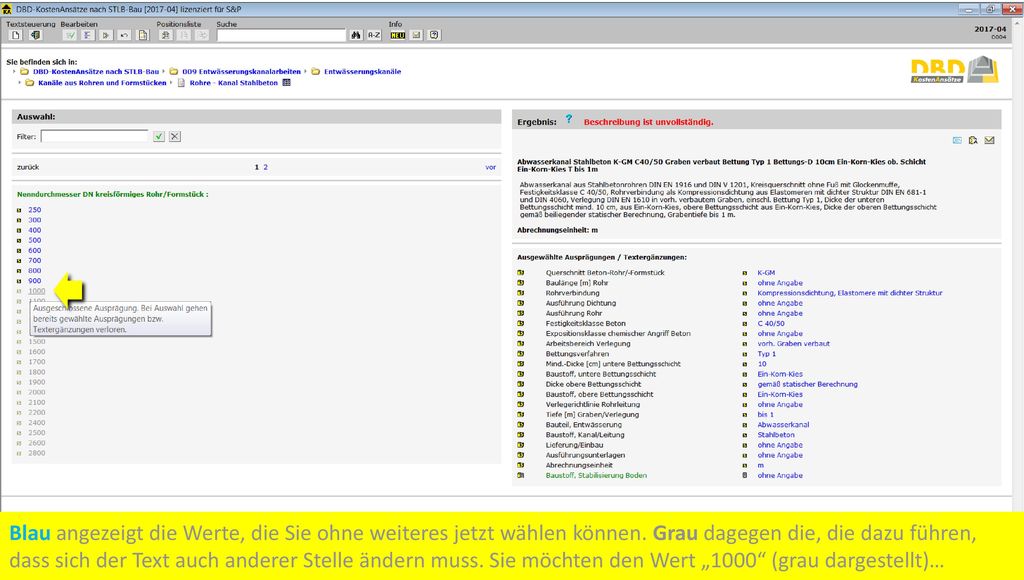
Task: Click 'vorh. Graben verbaut' value link
Action: pos(793,344)
